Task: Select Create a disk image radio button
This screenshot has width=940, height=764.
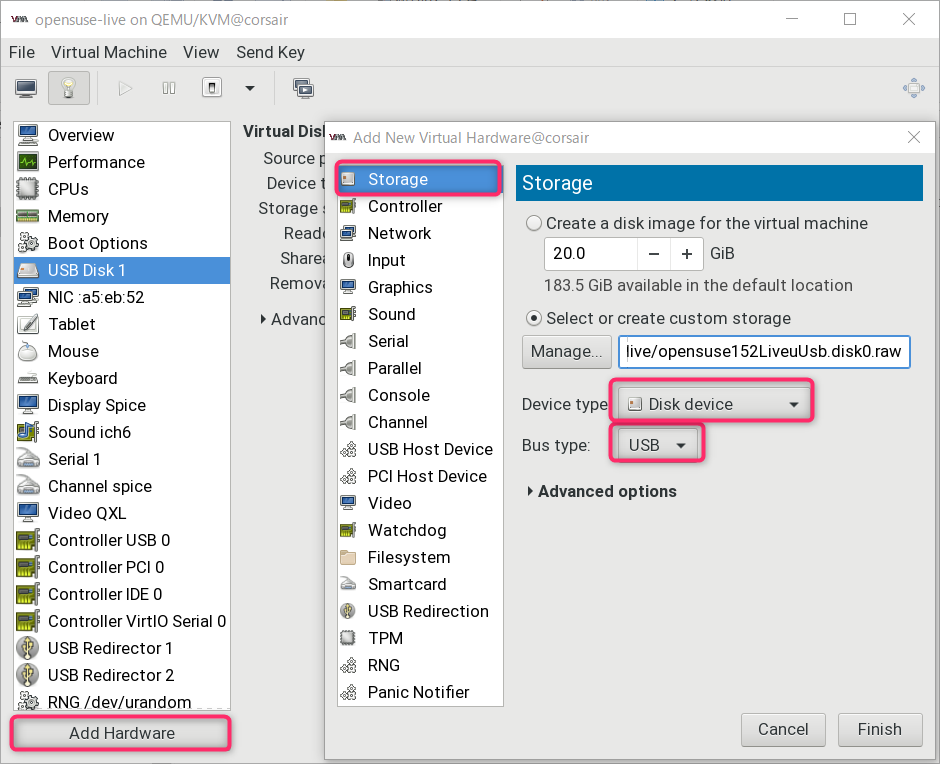Action: pyautogui.click(x=534, y=223)
